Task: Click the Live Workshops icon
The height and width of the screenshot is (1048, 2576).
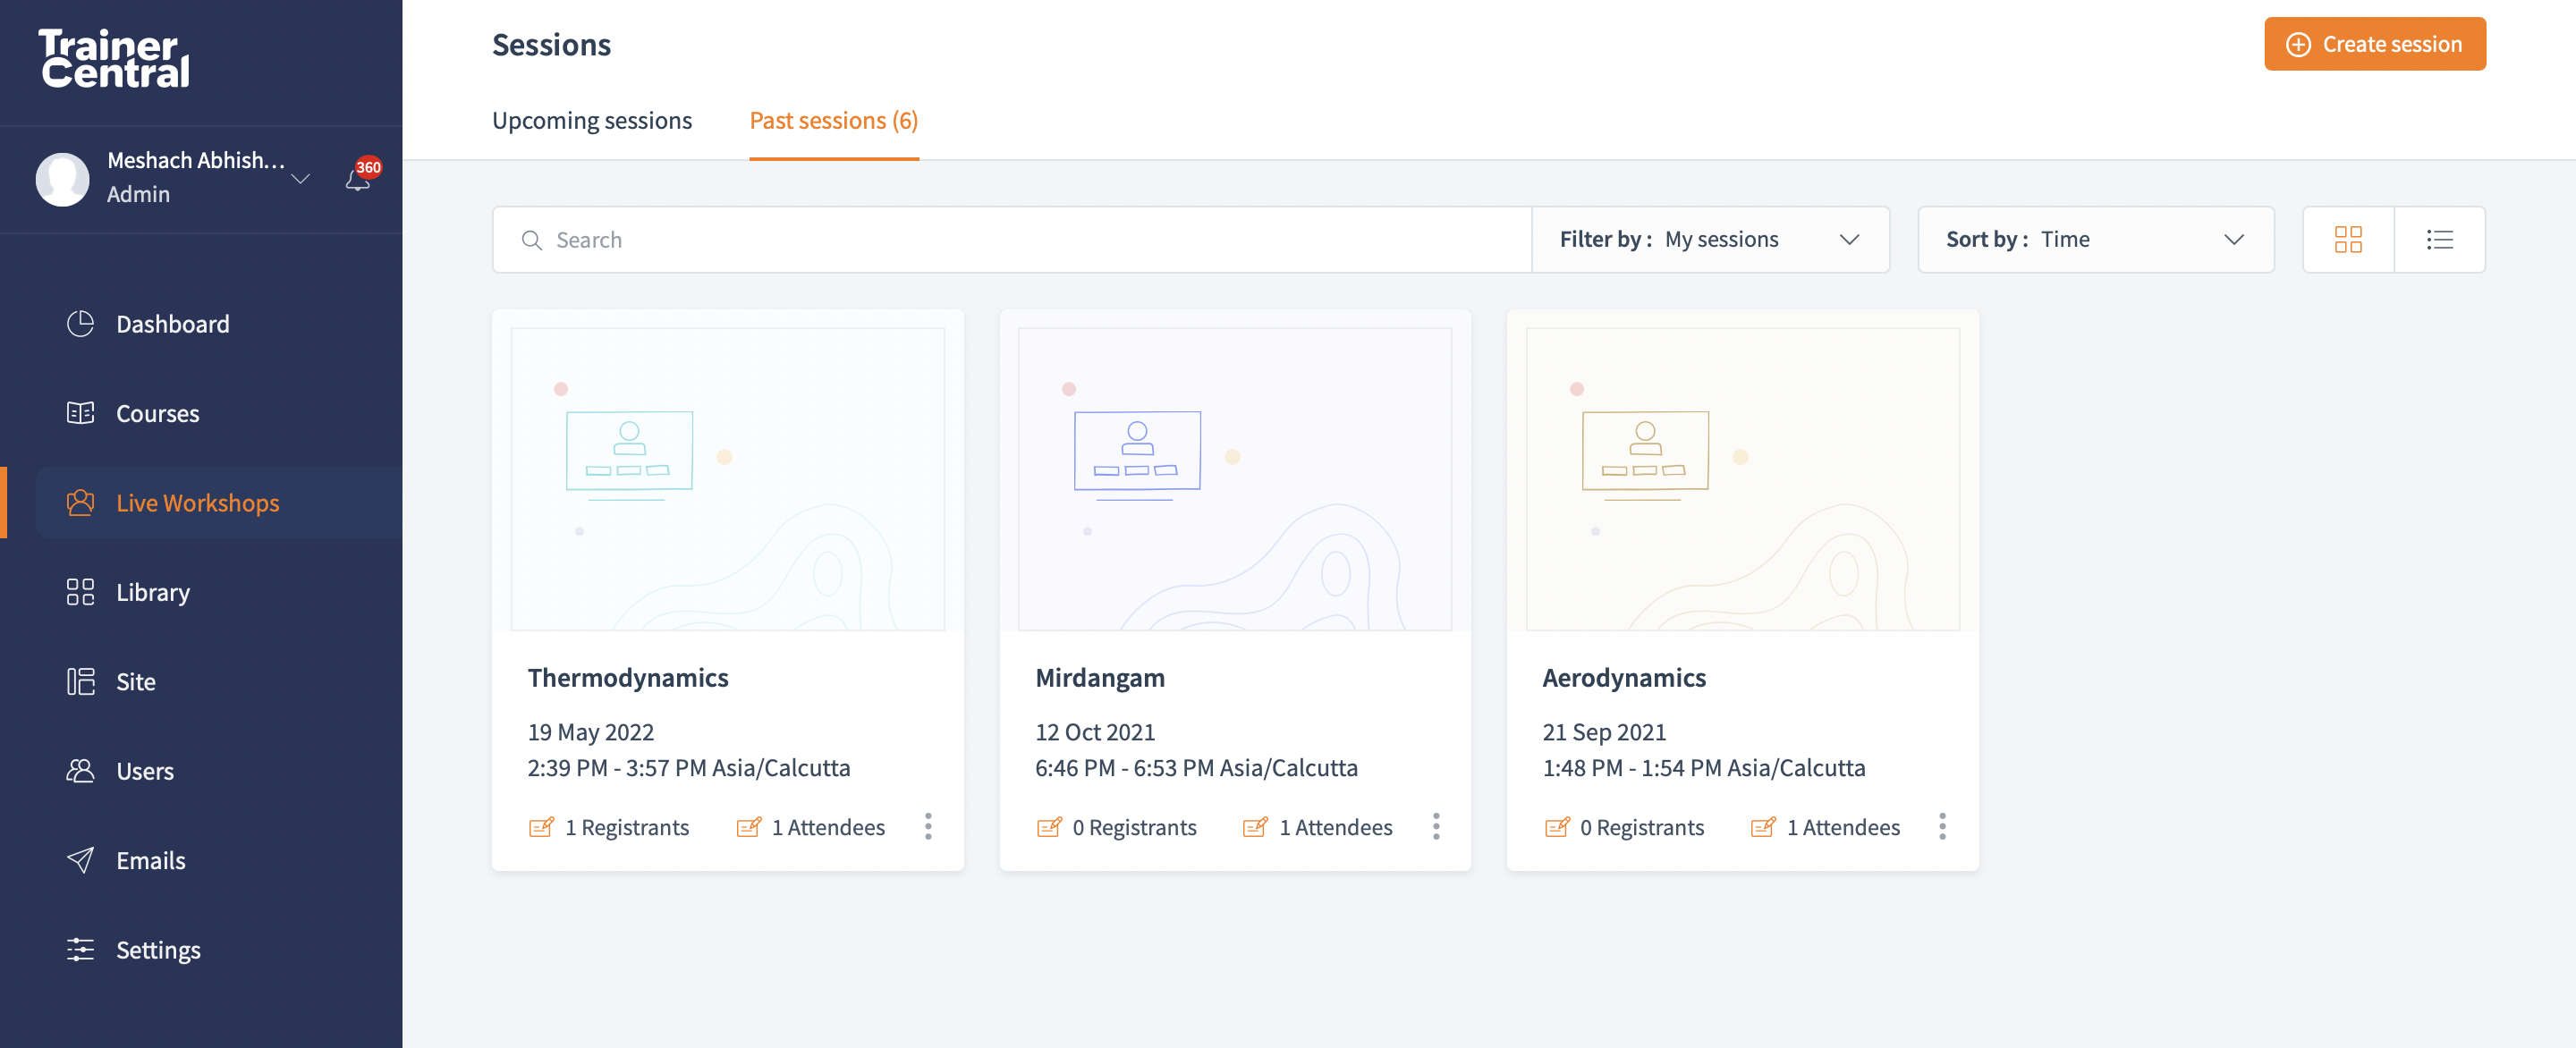Action: (x=80, y=502)
